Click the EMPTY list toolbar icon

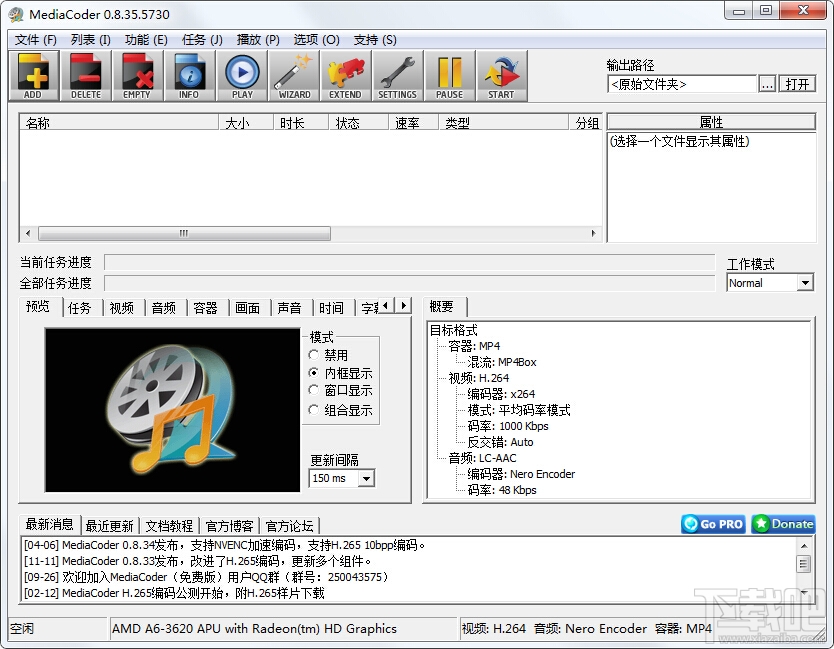click(x=137, y=76)
